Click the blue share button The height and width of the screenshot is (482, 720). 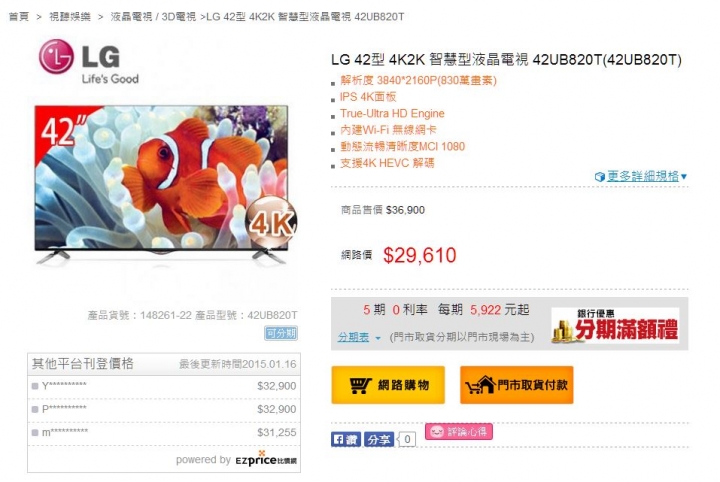point(379,439)
